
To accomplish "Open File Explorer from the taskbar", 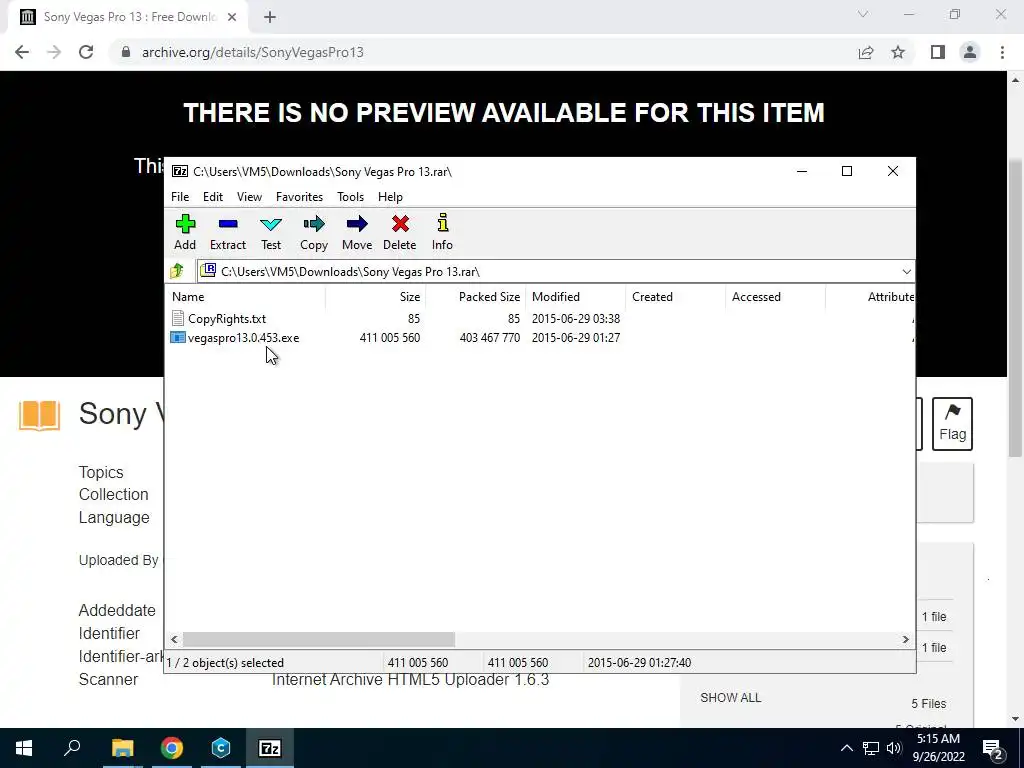I will 122,748.
